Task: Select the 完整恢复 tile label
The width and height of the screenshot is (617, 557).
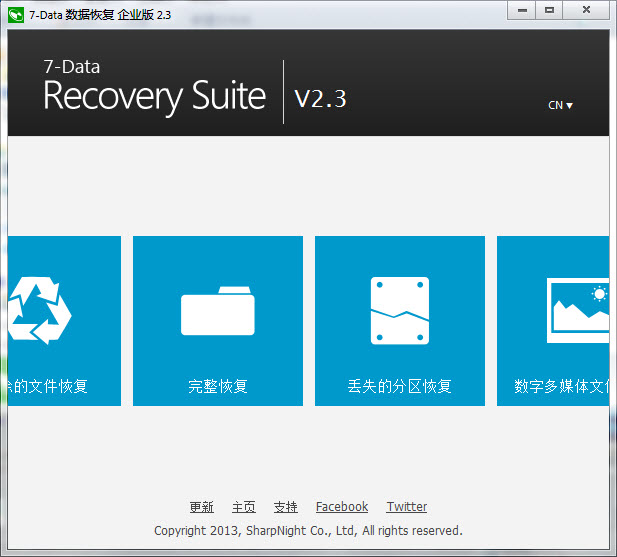Action: pyautogui.click(x=218, y=386)
